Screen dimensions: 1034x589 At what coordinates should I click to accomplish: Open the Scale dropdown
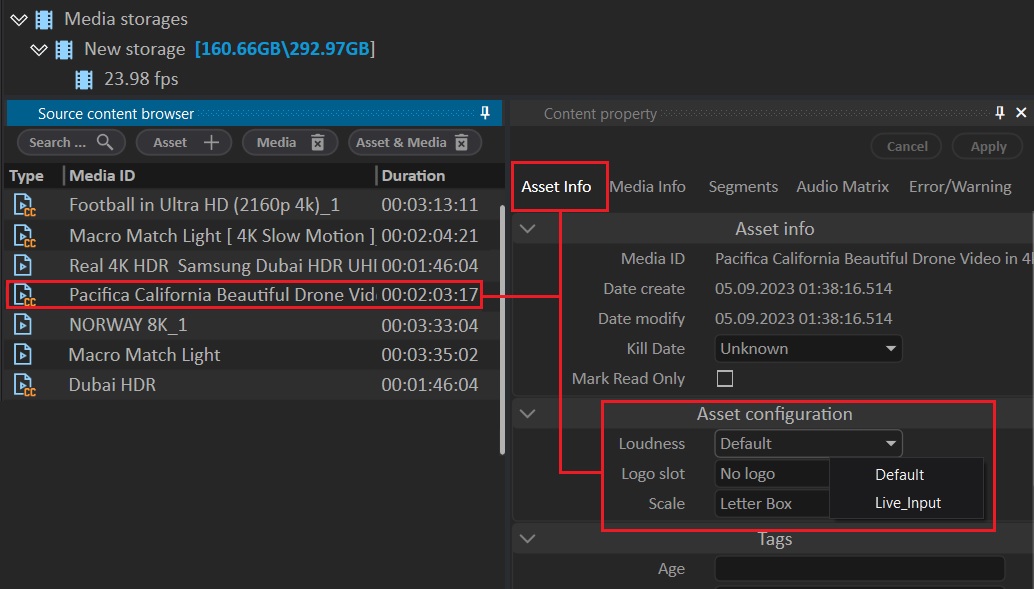pos(772,503)
